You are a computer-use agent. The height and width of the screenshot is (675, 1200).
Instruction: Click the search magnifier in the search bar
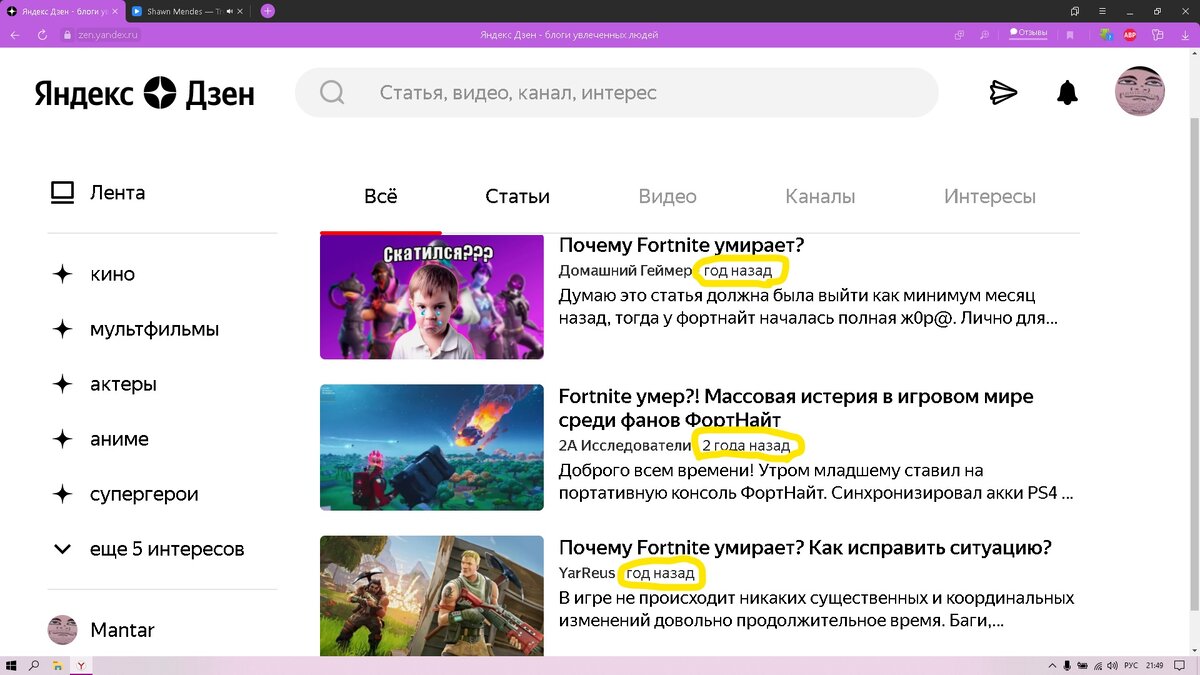[331, 92]
